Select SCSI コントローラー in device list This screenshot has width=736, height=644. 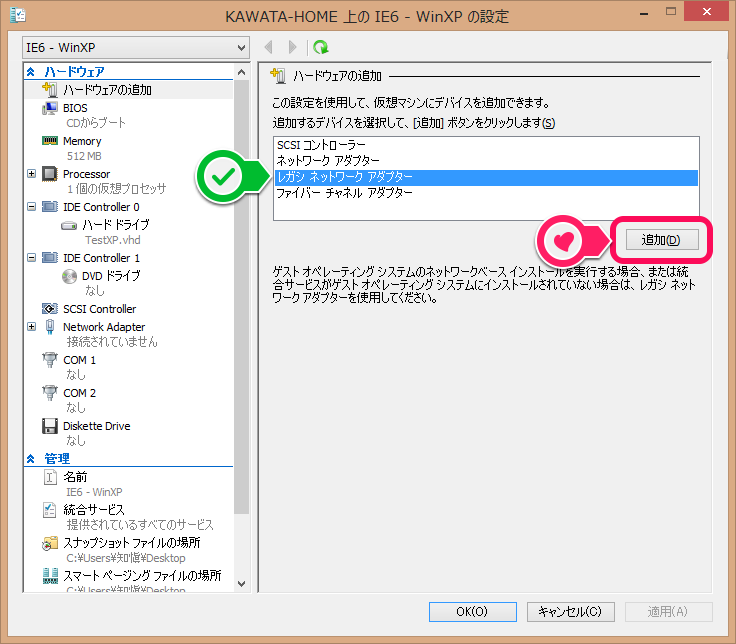point(486,145)
